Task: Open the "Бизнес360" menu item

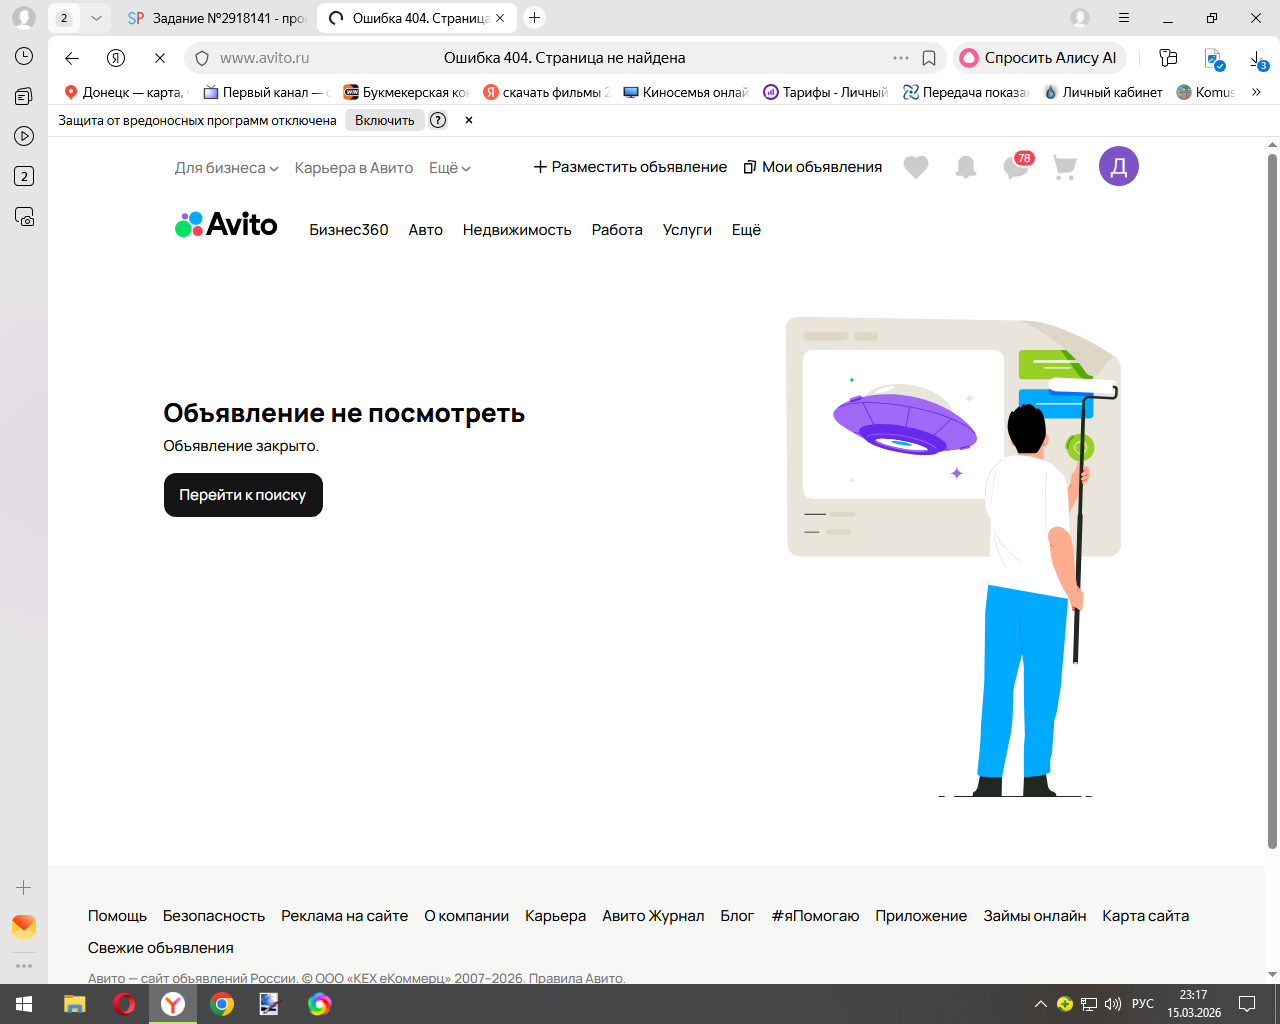Action: [x=349, y=230]
